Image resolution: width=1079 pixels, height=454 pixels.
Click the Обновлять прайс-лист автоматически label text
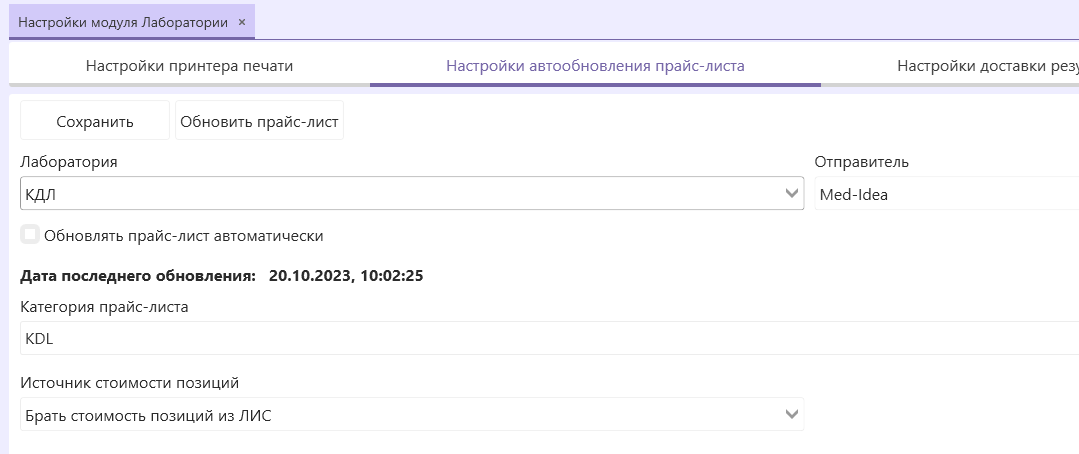tap(184, 236)
